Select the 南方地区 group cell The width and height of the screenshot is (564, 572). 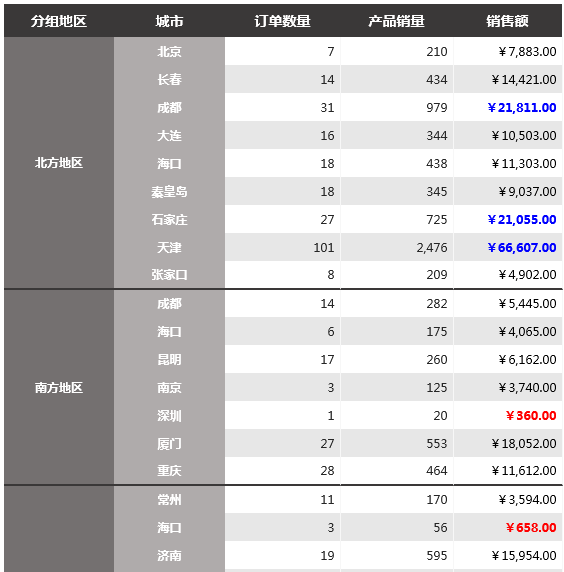coord(59,387)
